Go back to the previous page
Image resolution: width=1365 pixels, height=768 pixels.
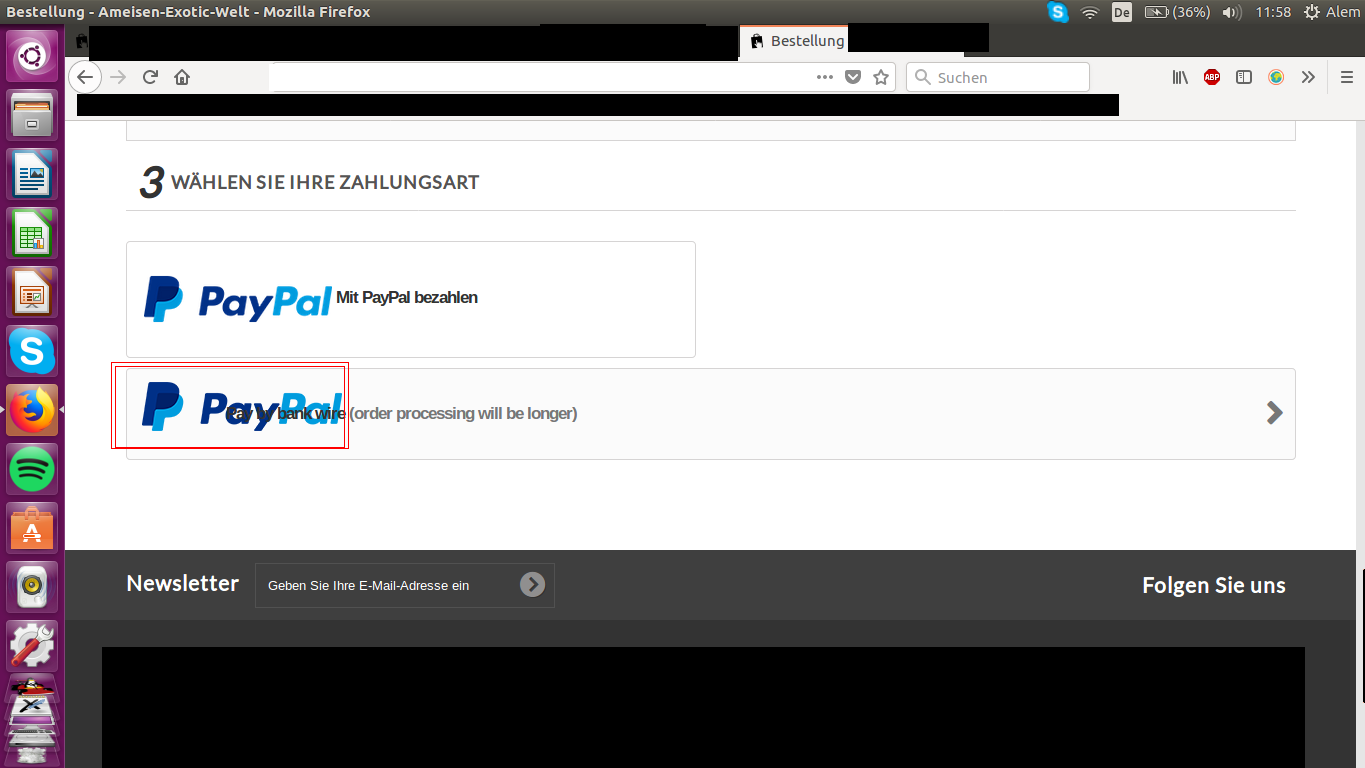tap(85, 77)
